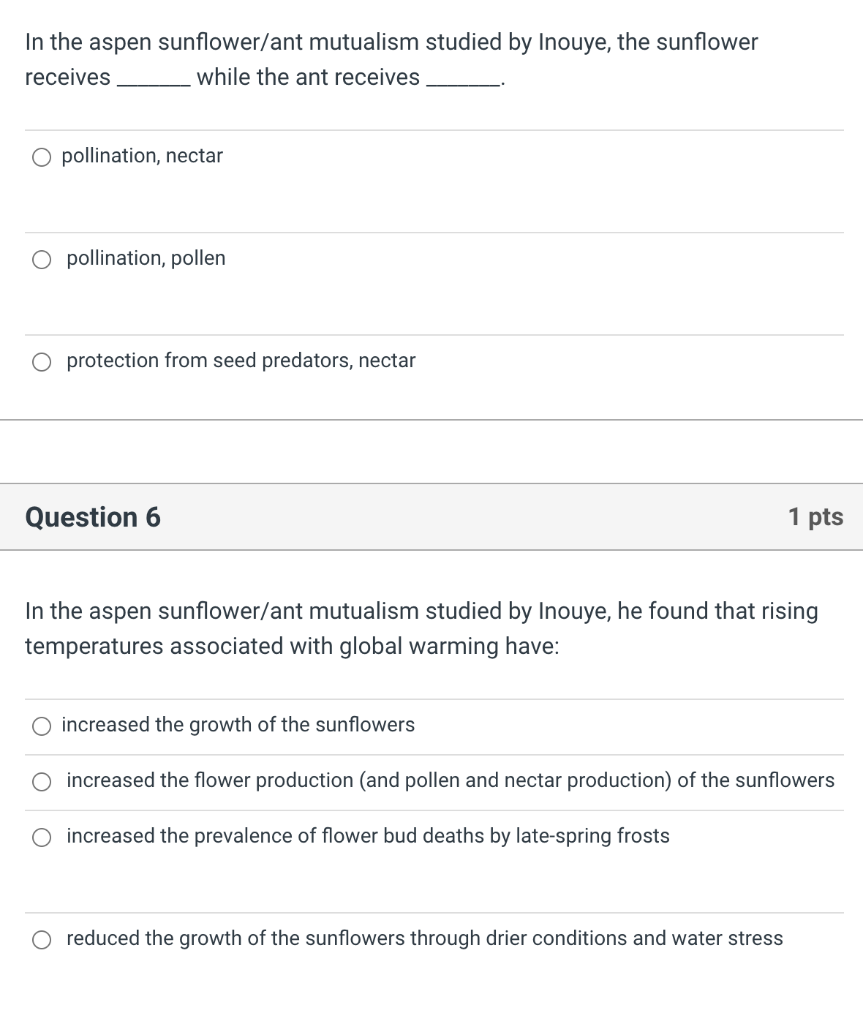Click the question prompt about global warming
Screen dimensions: 863x1024
coord(421,628)
